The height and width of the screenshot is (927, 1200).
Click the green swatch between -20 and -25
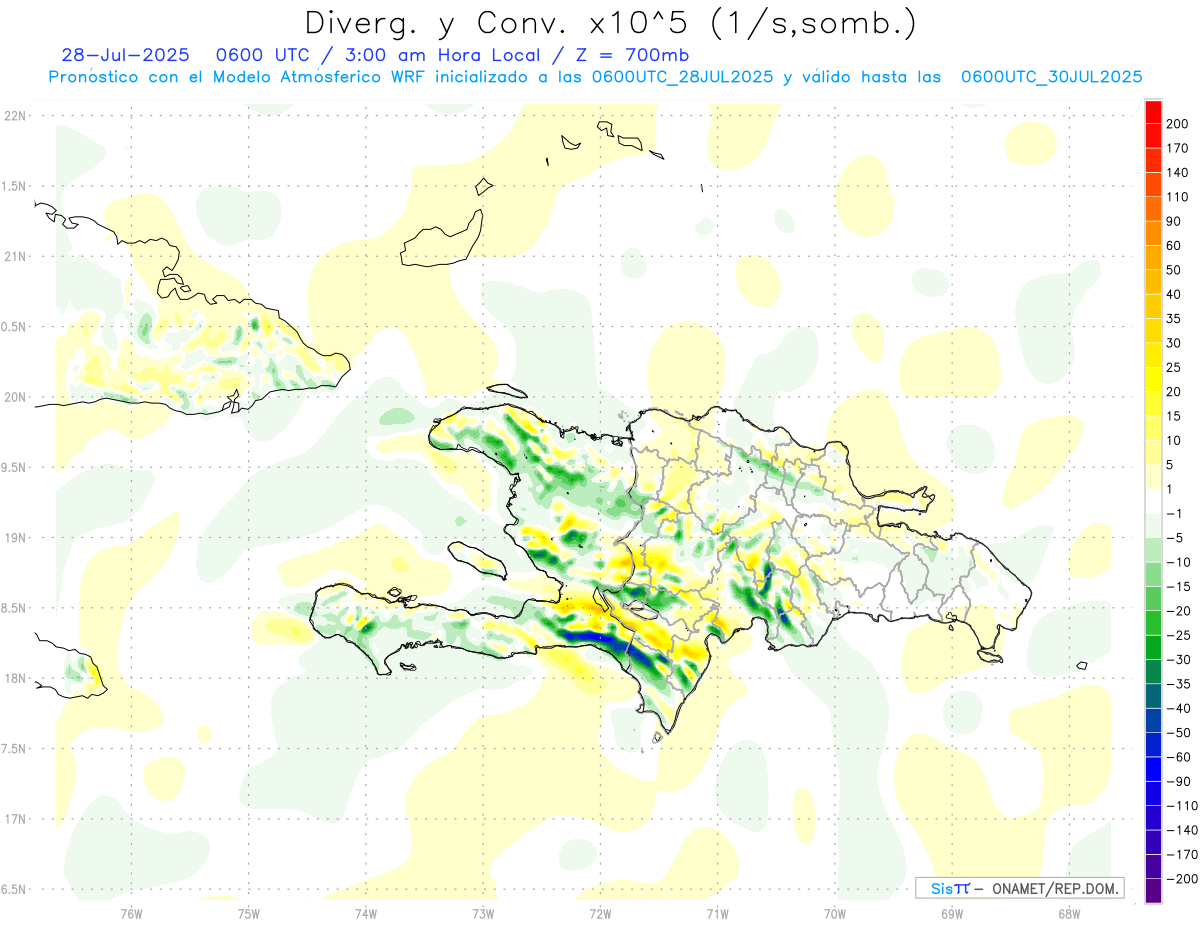pyautogui.click(x=1154, y=622)
